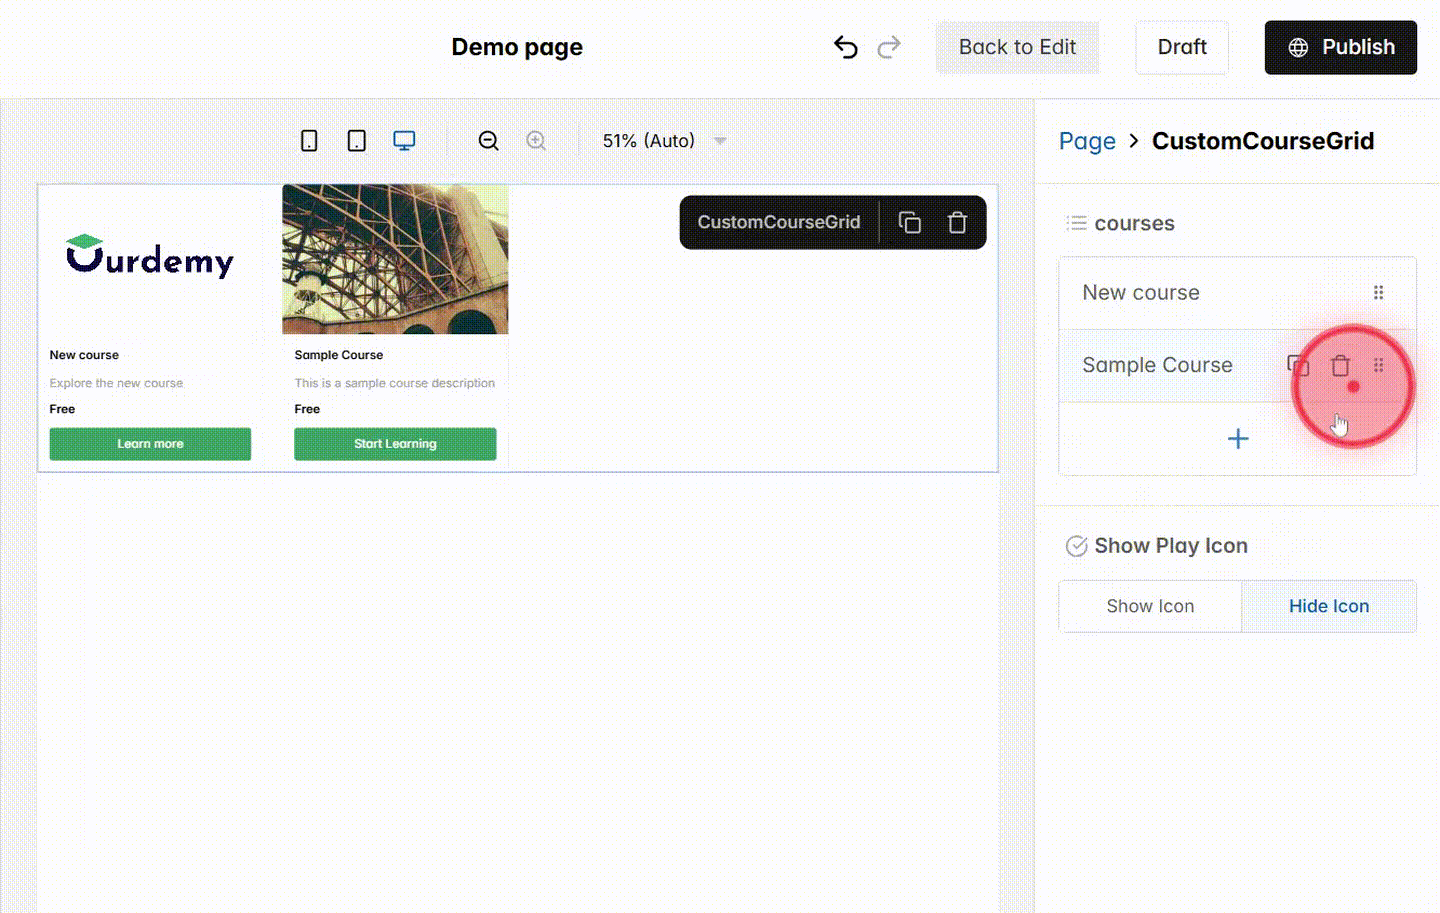Switch to mobile preview mode
This screenshot has height=913, width=1440.
coord(308,140)
